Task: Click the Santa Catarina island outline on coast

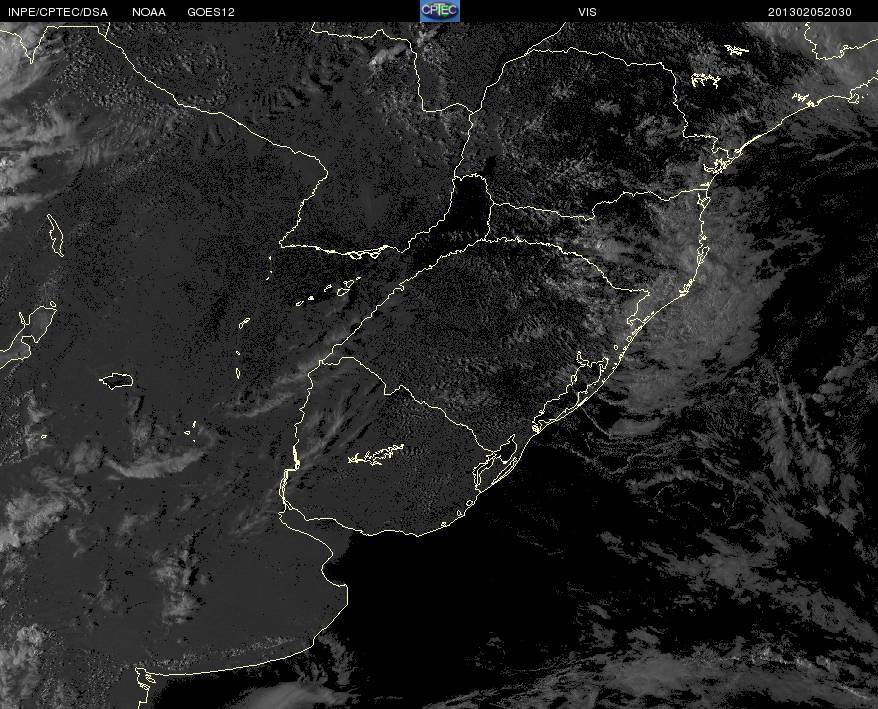Action: 702,251
